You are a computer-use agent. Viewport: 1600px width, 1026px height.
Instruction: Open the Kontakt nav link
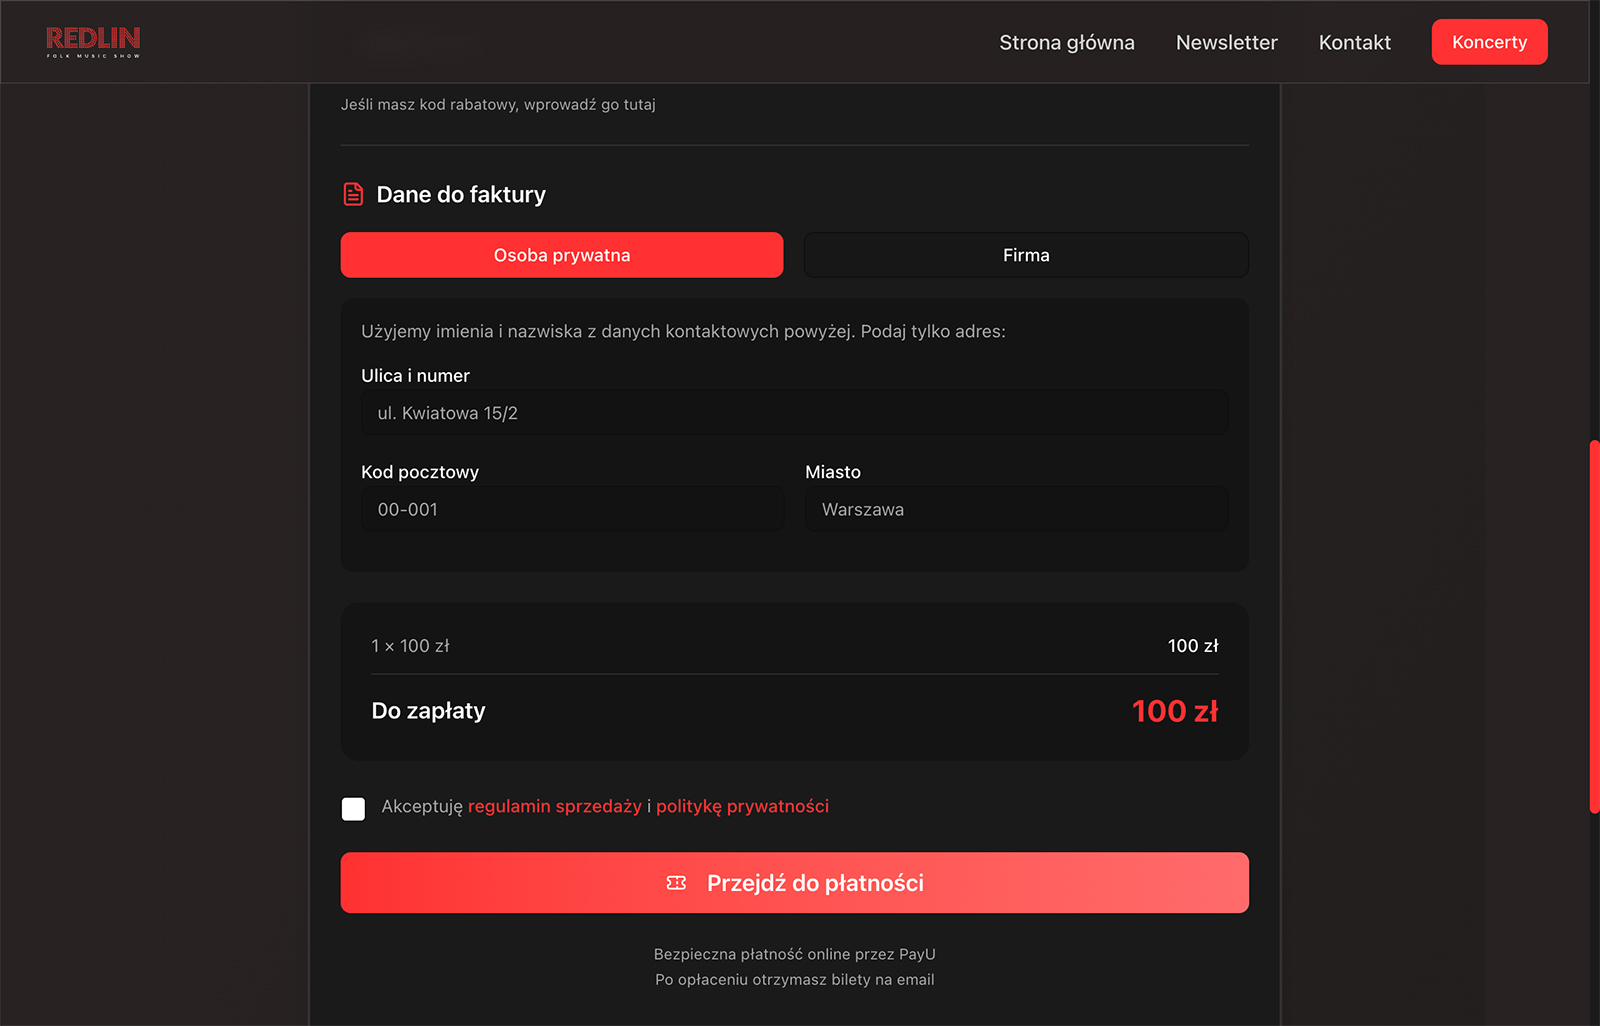pyautogui.click(x=1354, y=42)
